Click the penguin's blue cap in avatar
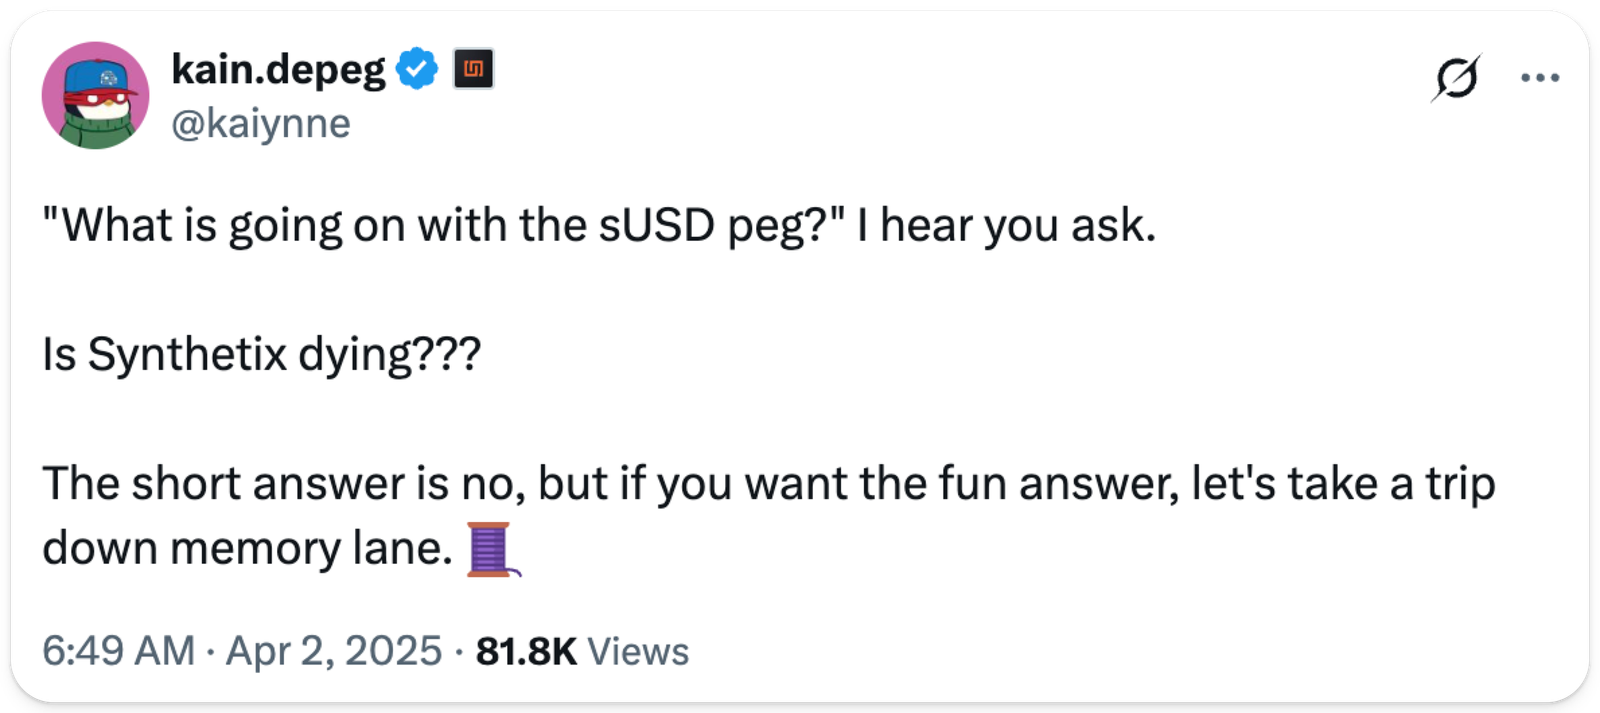 [x=98, y=76]
